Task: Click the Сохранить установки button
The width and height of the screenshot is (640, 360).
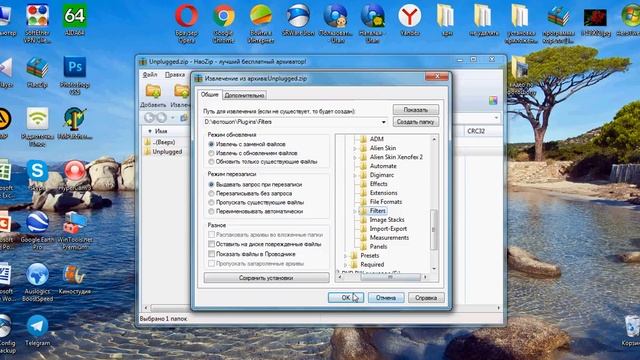Action: point(266,278)
